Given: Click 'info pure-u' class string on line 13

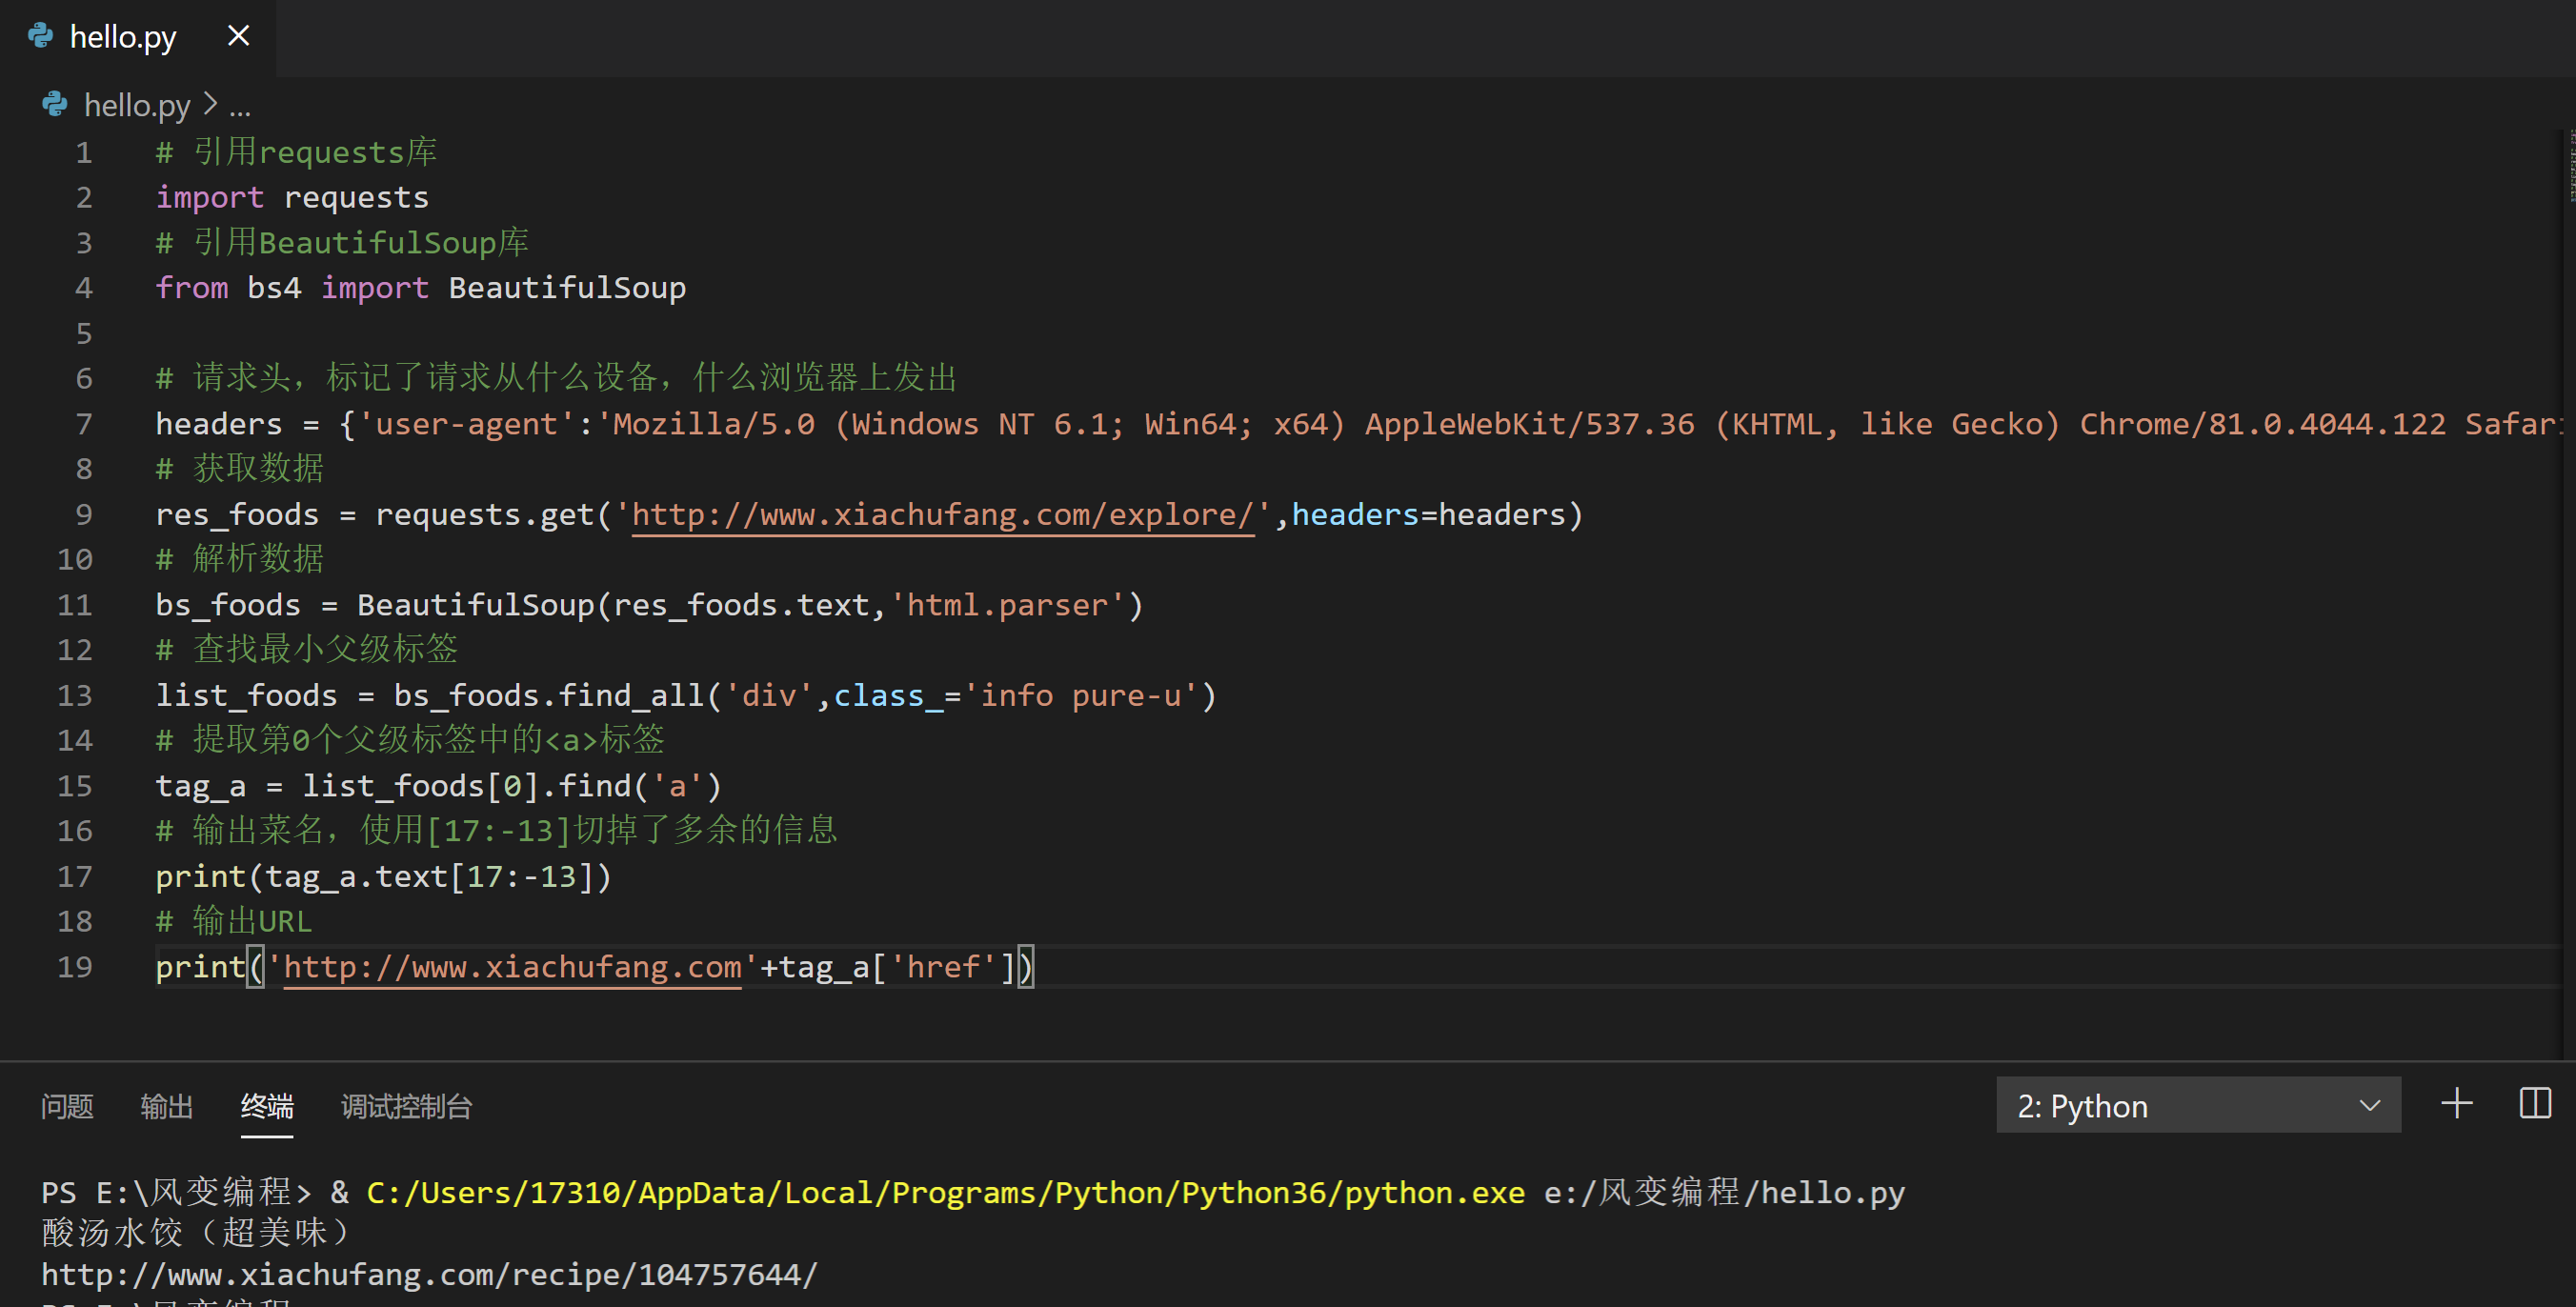Looking at the screenshot, I should click(x=1081, y=695).
